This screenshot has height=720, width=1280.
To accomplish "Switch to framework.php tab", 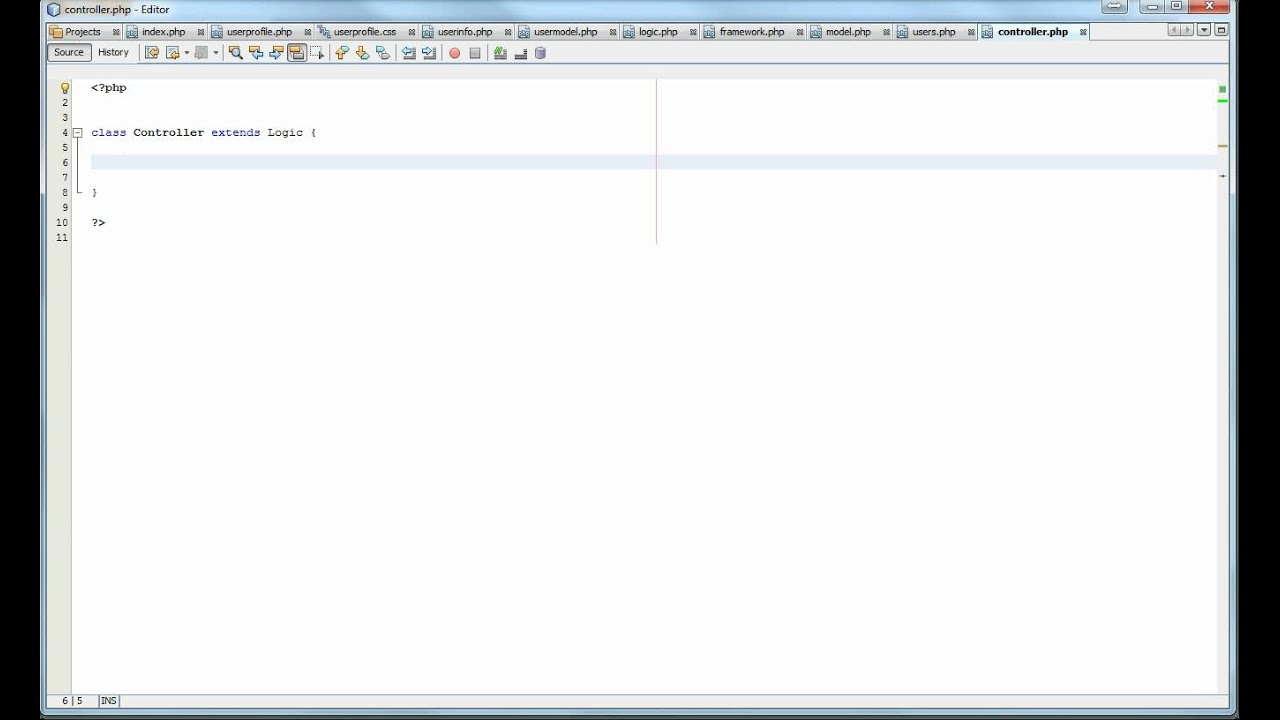I will [x=752, y=31].
